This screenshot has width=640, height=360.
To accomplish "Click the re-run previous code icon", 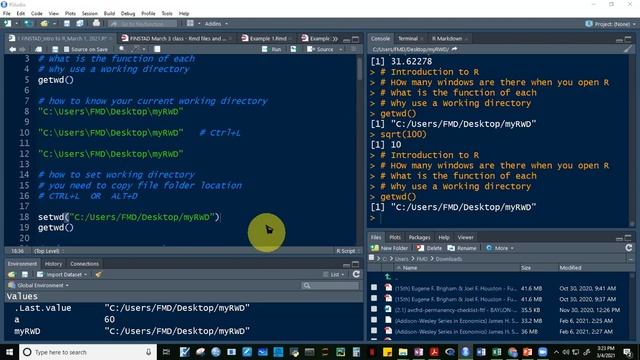I will coord(293,49).
